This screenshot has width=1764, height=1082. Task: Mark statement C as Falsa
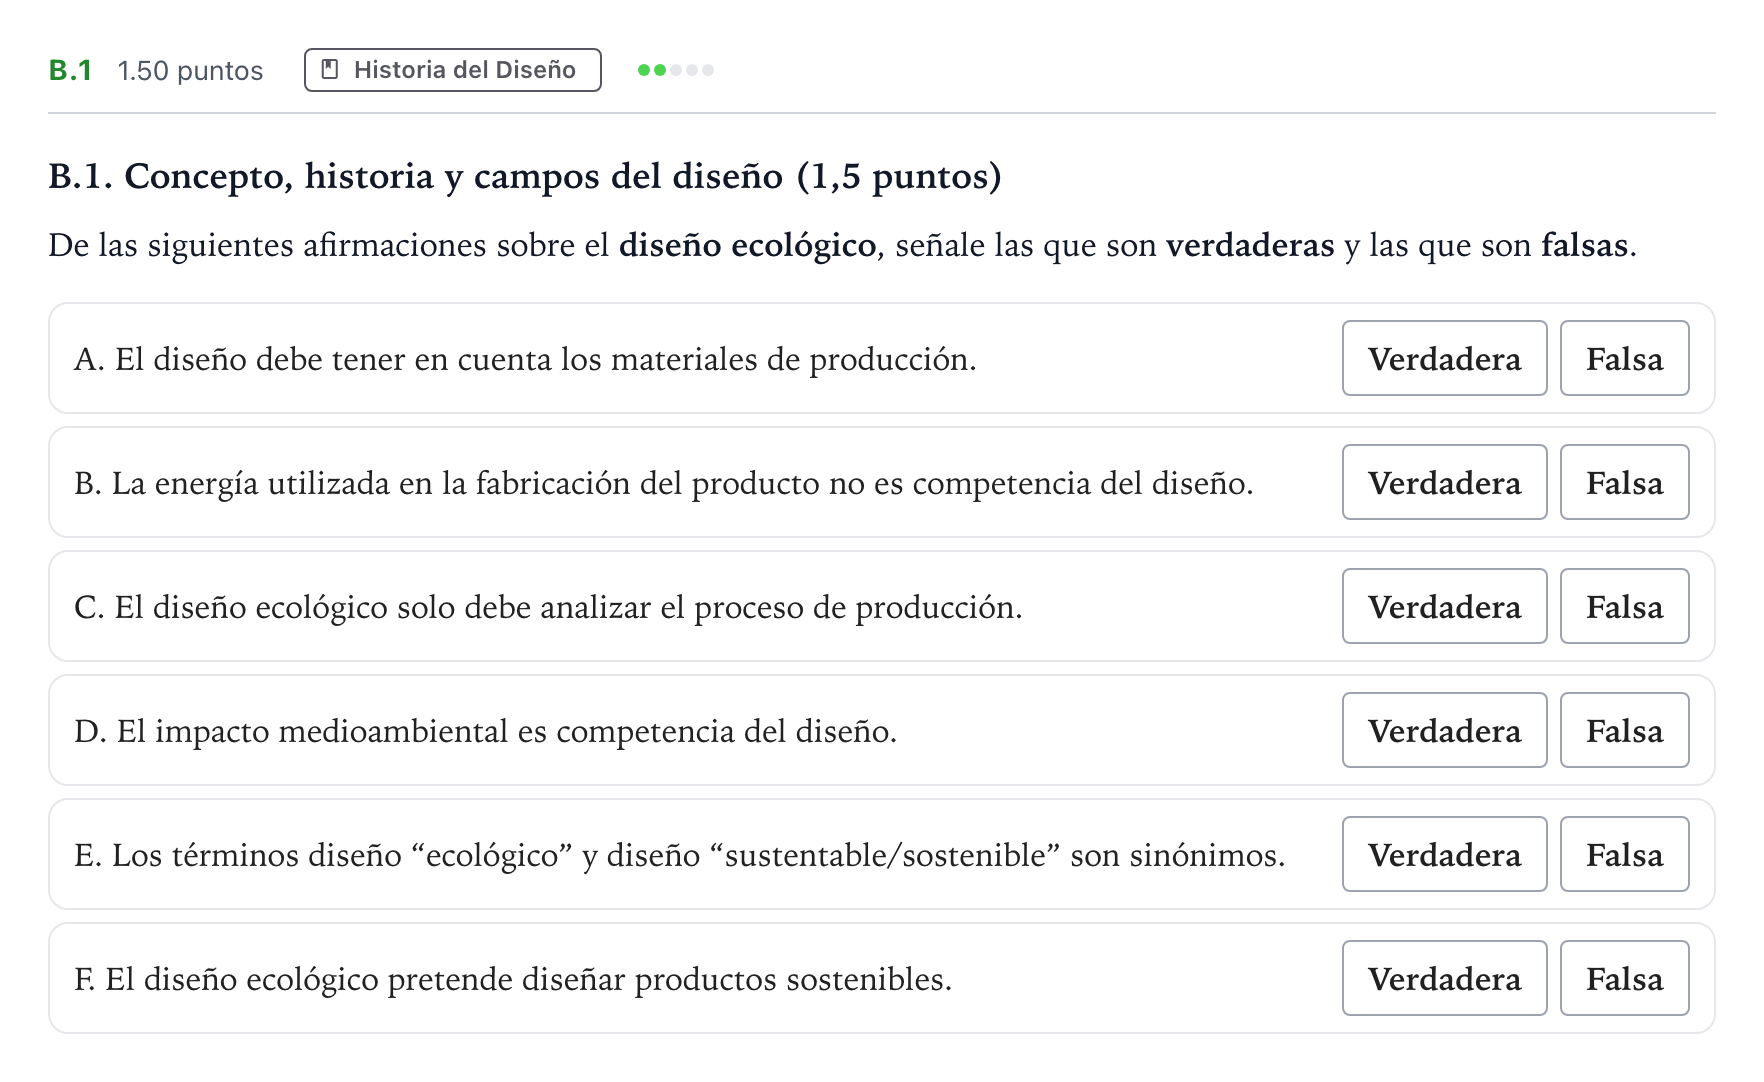tap(1624, 606)
